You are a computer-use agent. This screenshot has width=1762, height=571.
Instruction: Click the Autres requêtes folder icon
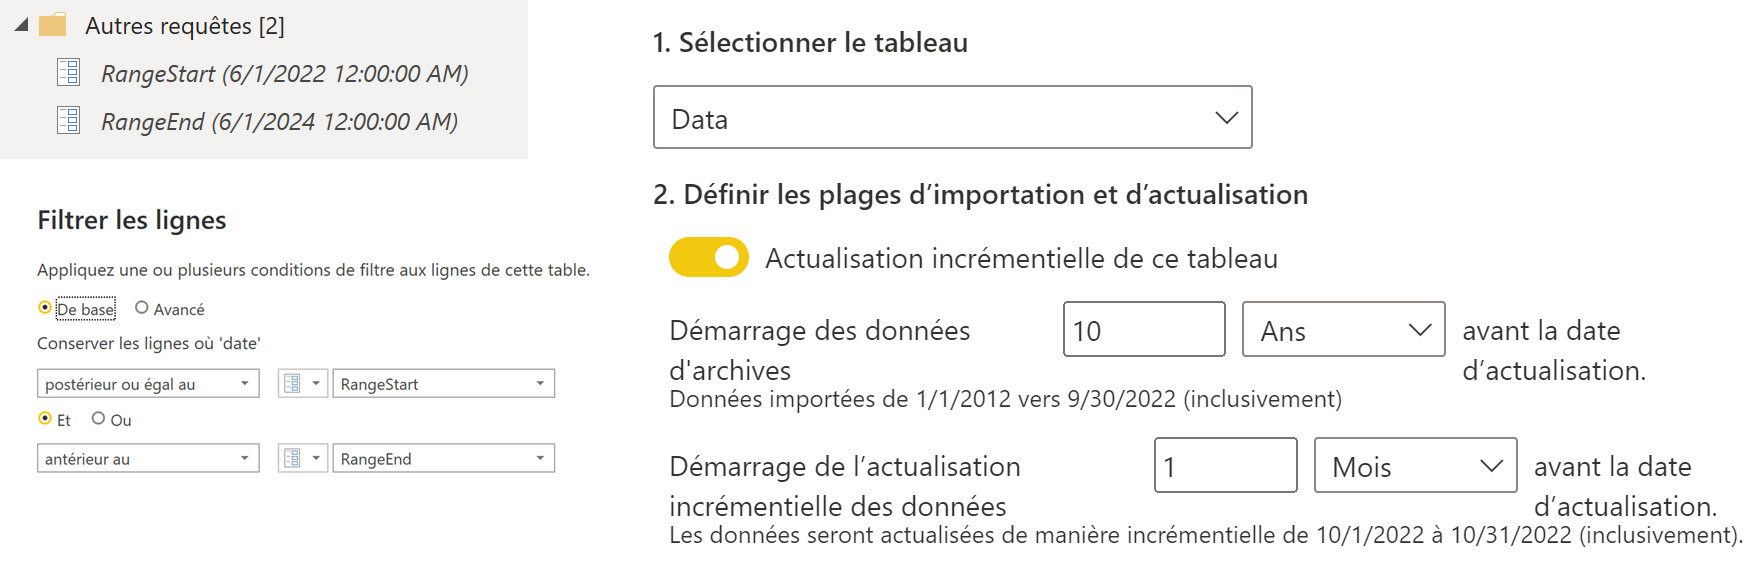(52, 25)
